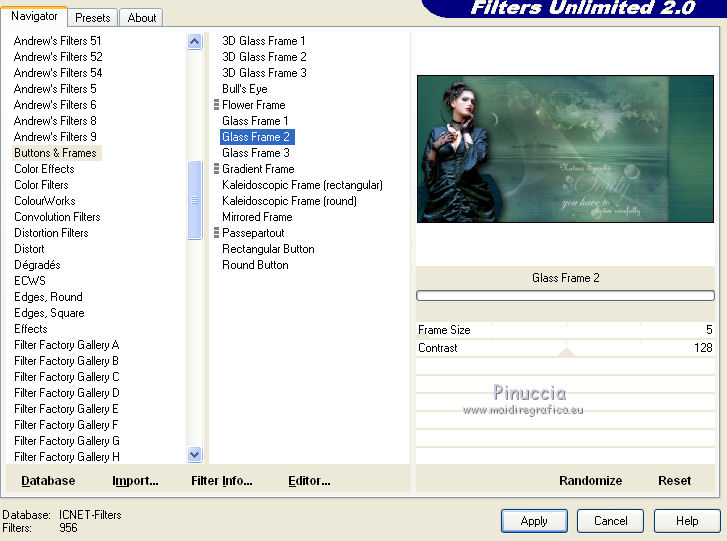Viewport: 727px width, 541px height.
Task: Select Buttons & Frames category
Action: (x=56, y=153)
